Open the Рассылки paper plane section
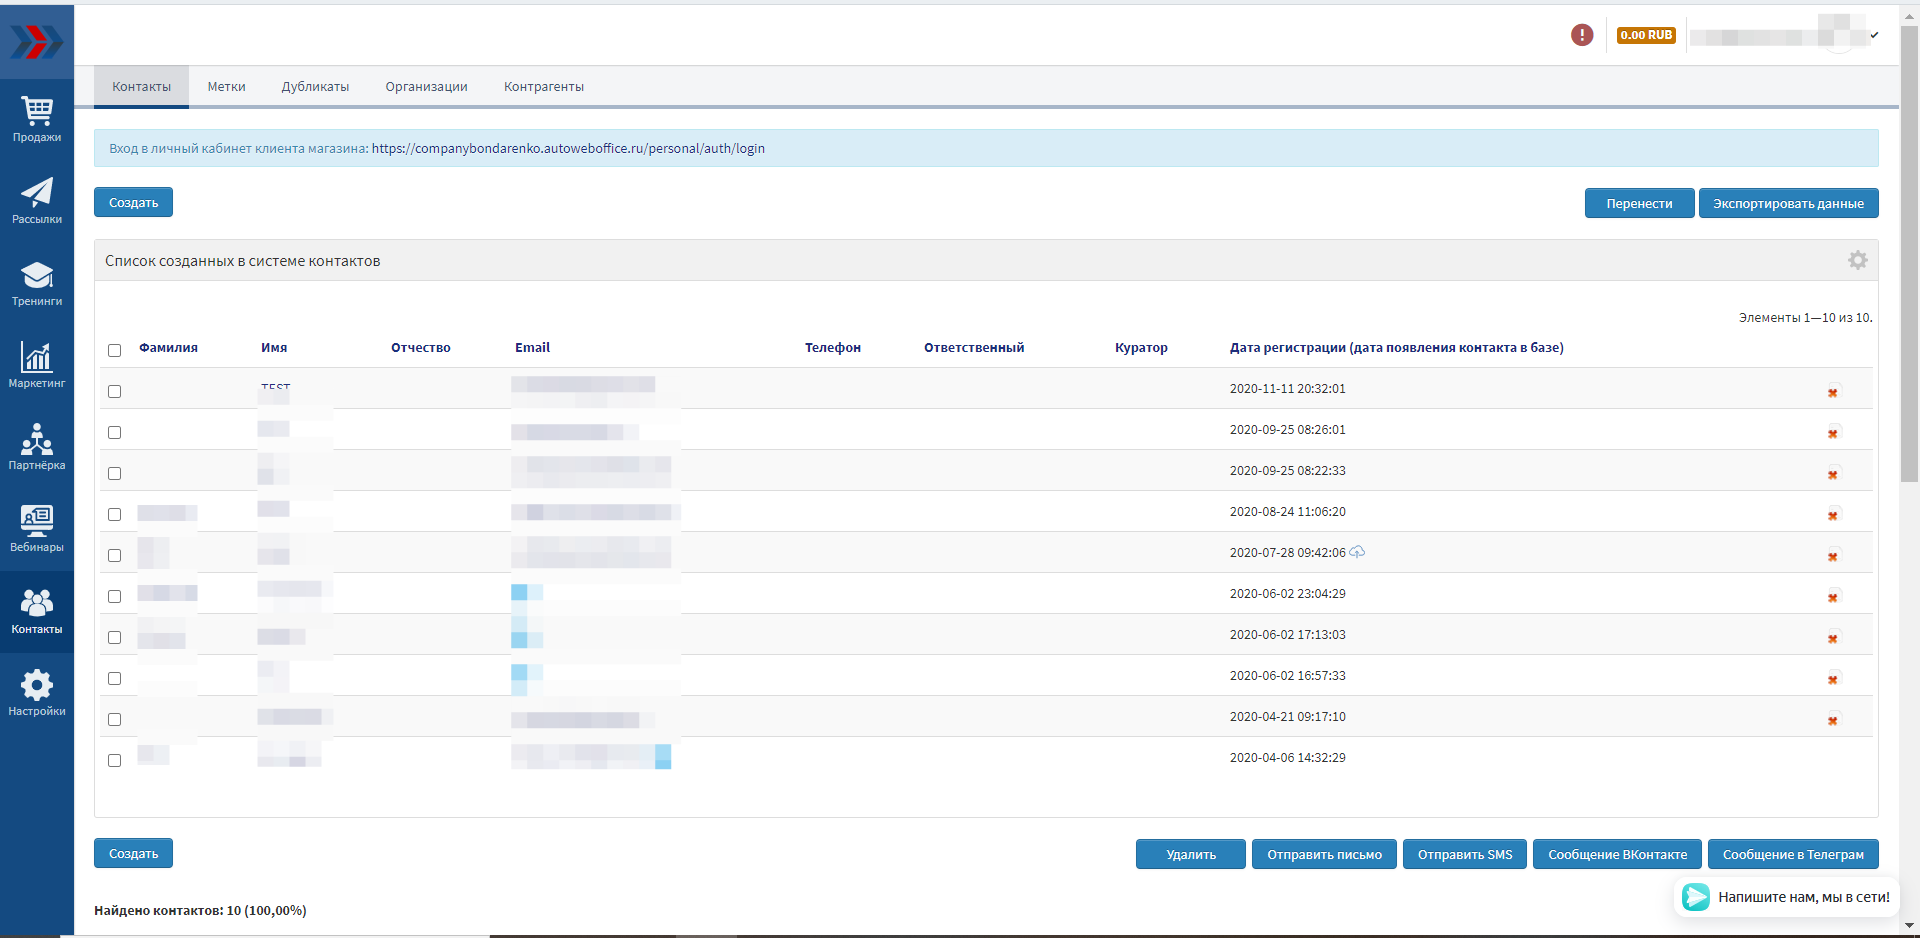The image size is (1920, 938). (x=37, y=201)
